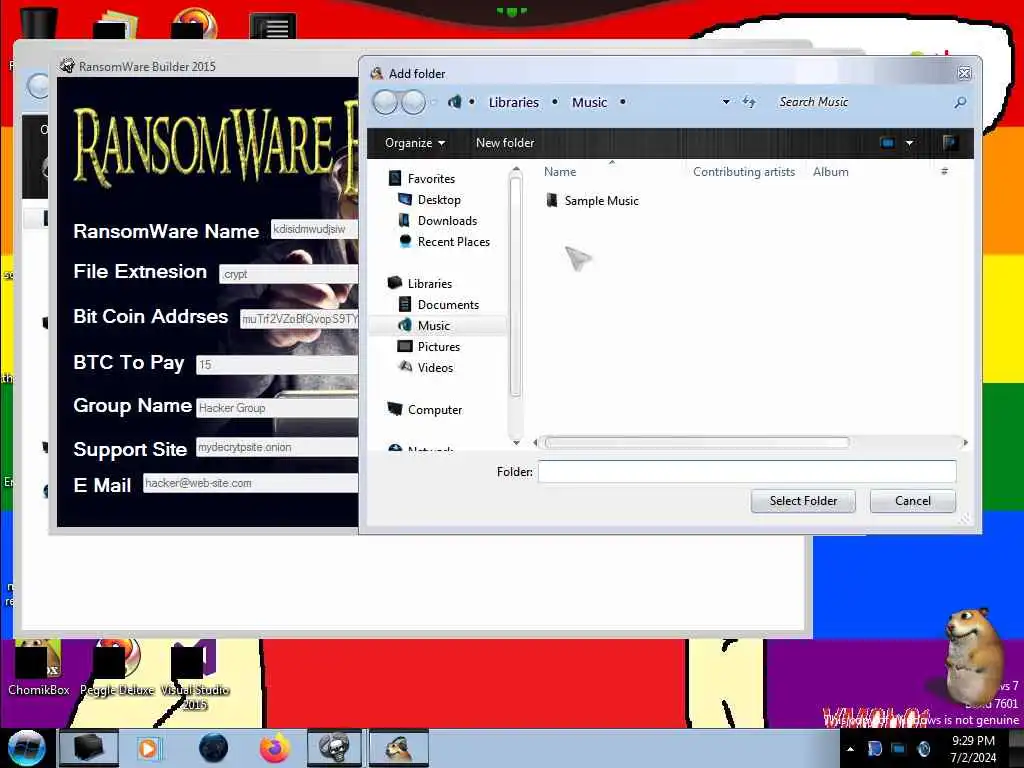
Task: Click the Bit Coin Addrses field in the builder
Action: [299, 319]
